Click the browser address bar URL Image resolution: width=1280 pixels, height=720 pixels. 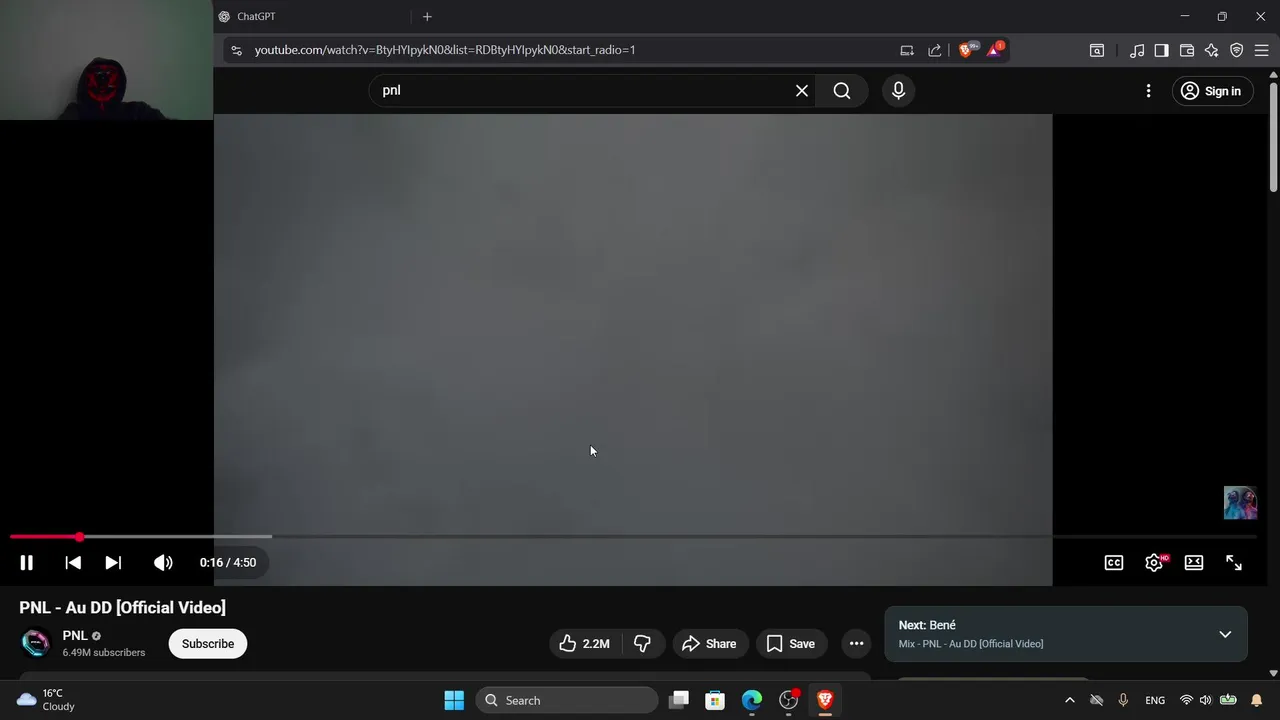(x=445, y=50)
